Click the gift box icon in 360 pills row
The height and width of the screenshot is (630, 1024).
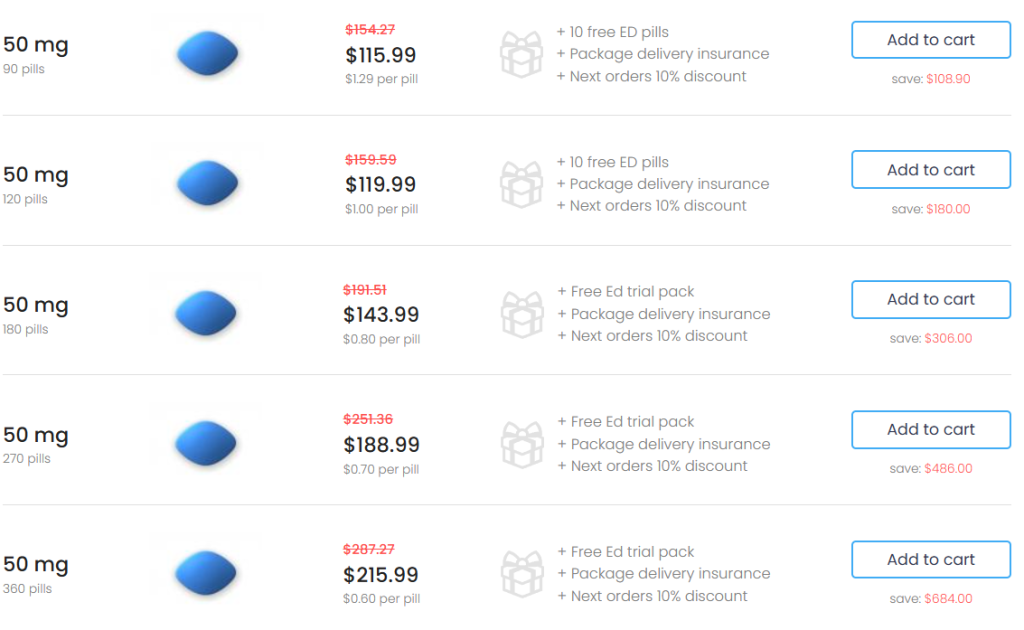coord(521,574)
